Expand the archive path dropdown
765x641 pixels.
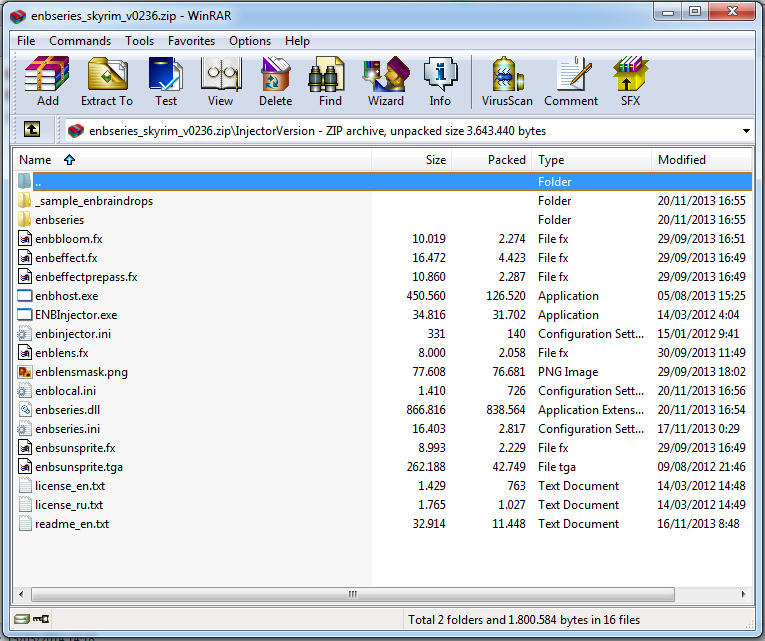point(746,131)
